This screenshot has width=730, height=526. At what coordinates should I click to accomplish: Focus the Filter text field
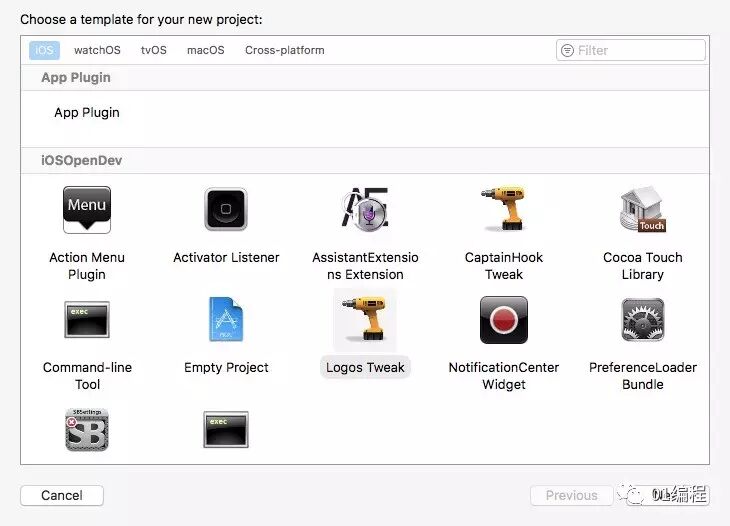(631, 50)
